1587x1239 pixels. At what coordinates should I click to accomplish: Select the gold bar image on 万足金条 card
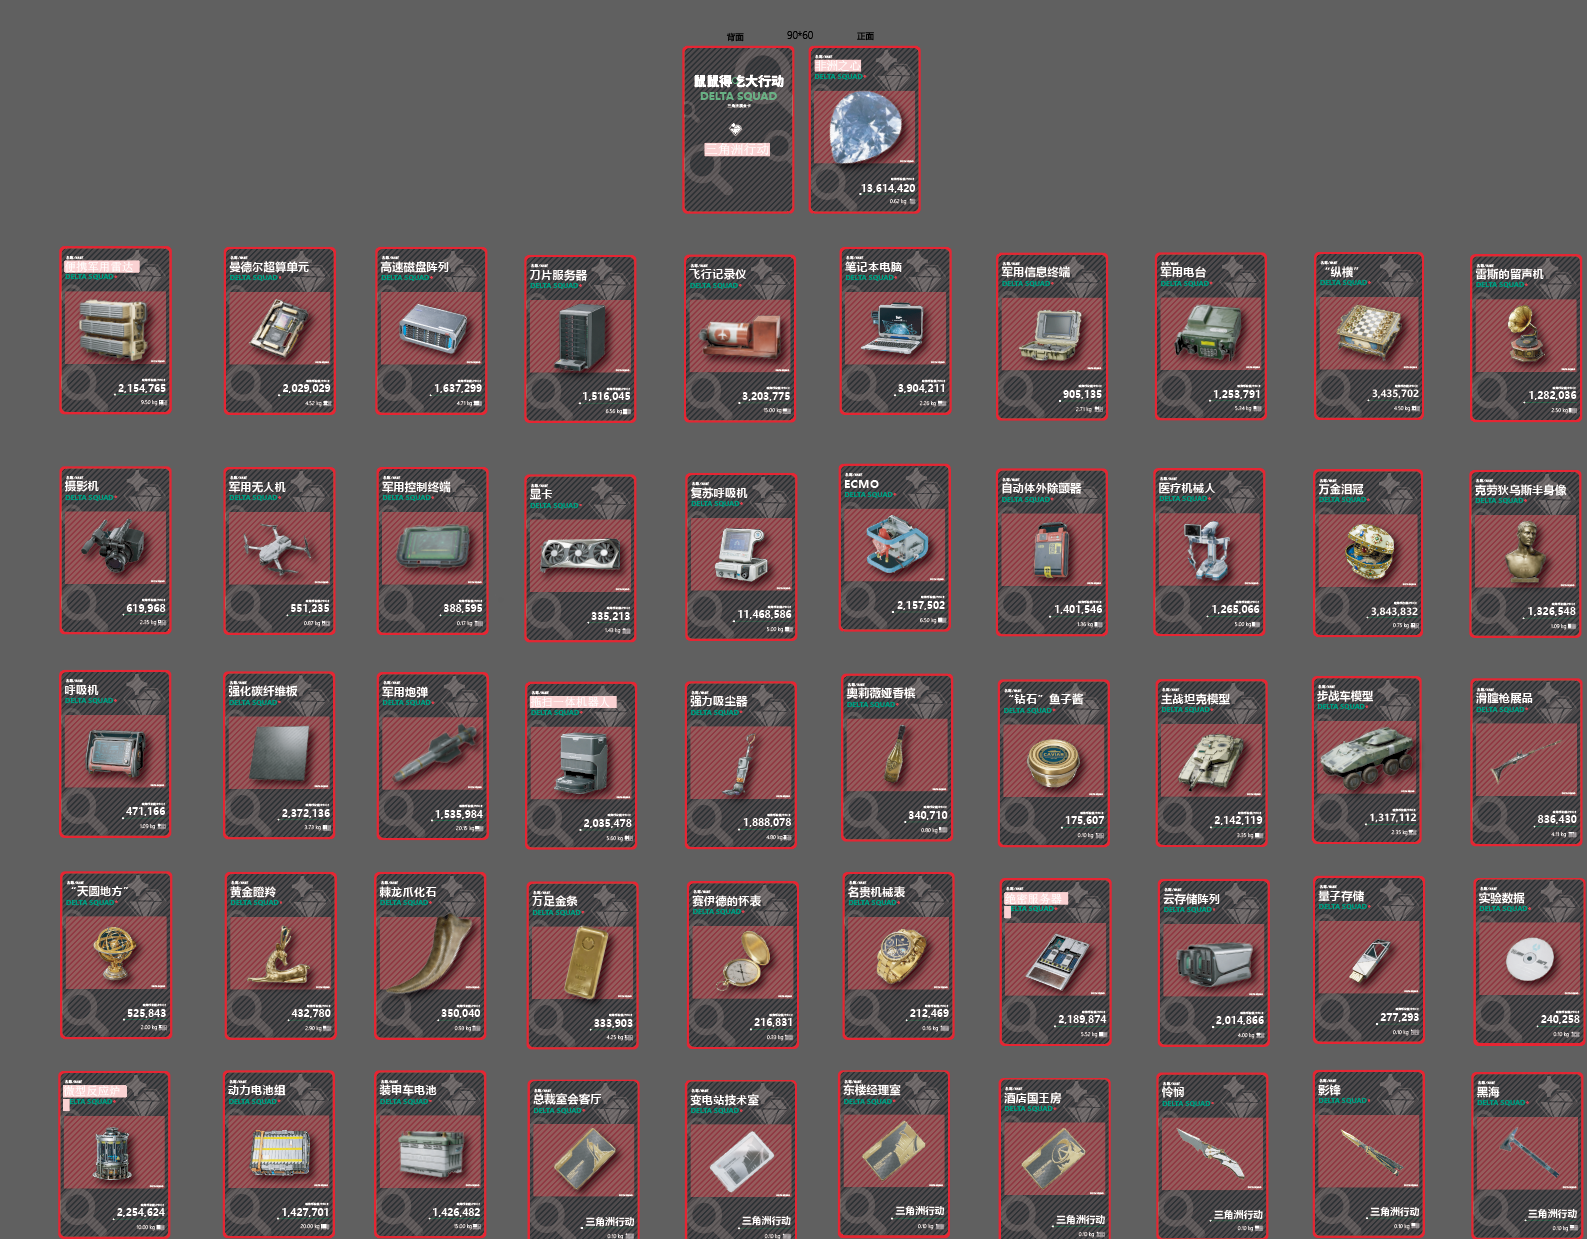point(584,961)
